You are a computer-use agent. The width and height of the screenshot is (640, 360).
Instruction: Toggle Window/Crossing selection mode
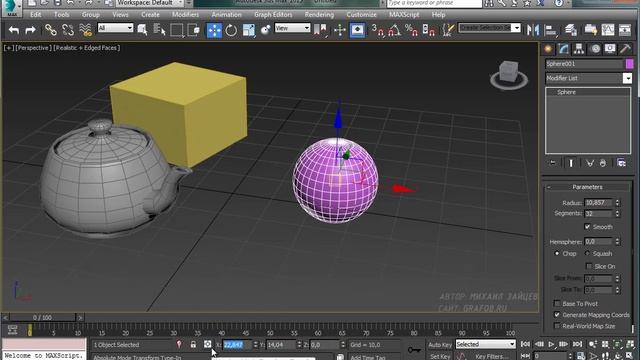click(x=193, y=30)
